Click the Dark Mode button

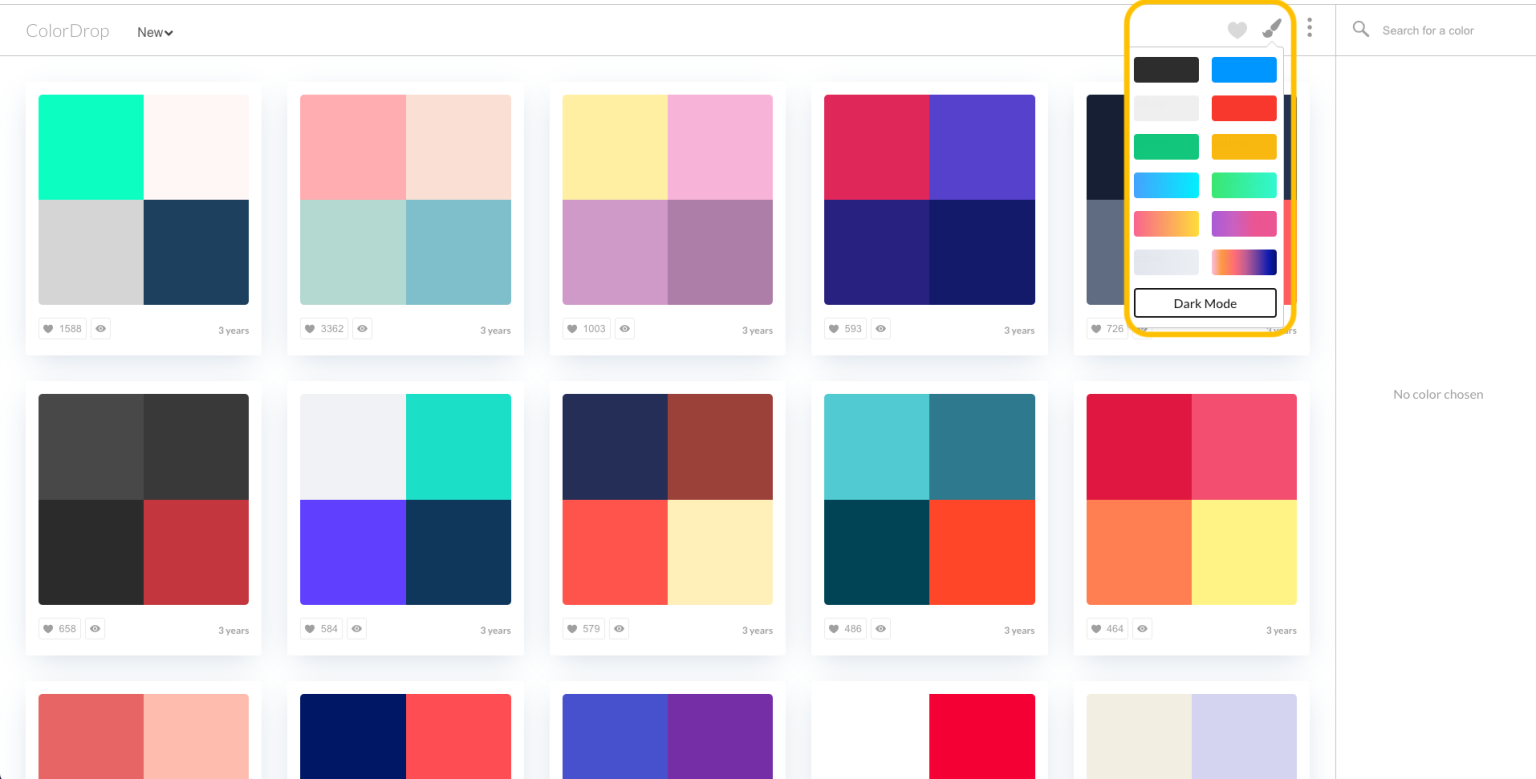(1205, 303)
